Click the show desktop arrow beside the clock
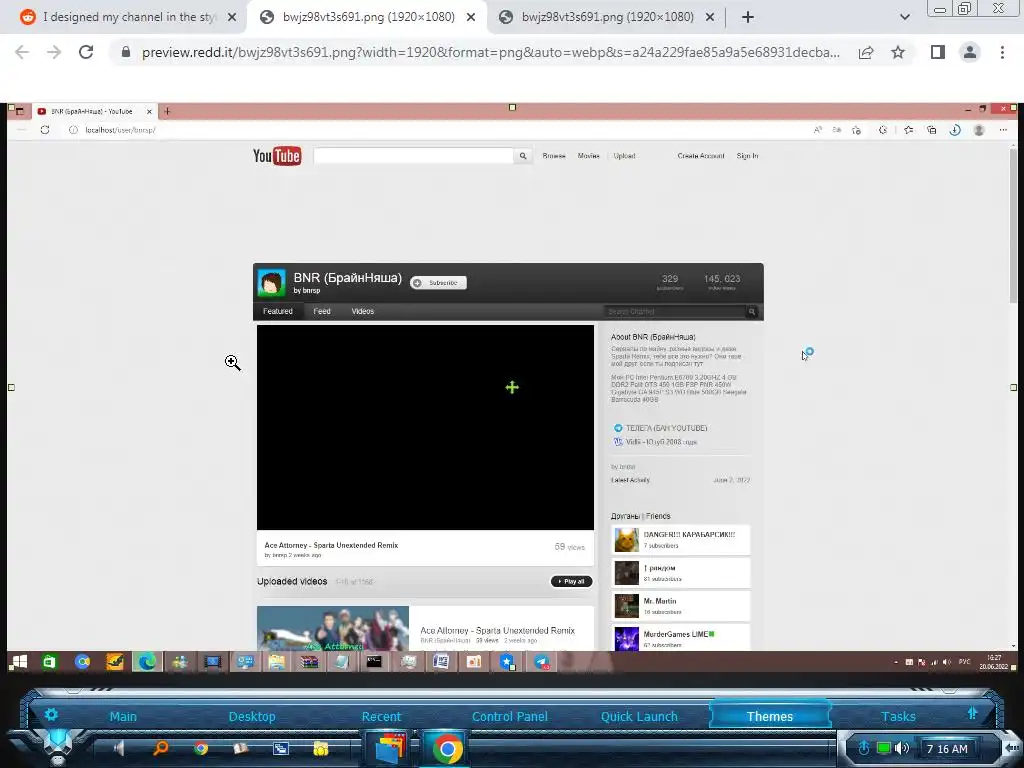1024x768 pixels. tap(1010, 748)
